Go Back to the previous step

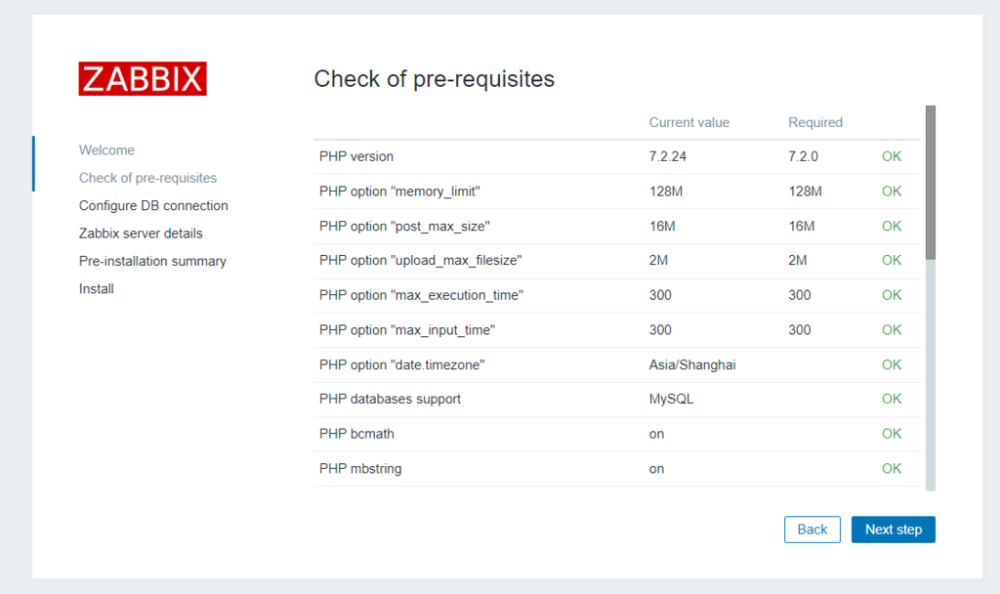812,529
